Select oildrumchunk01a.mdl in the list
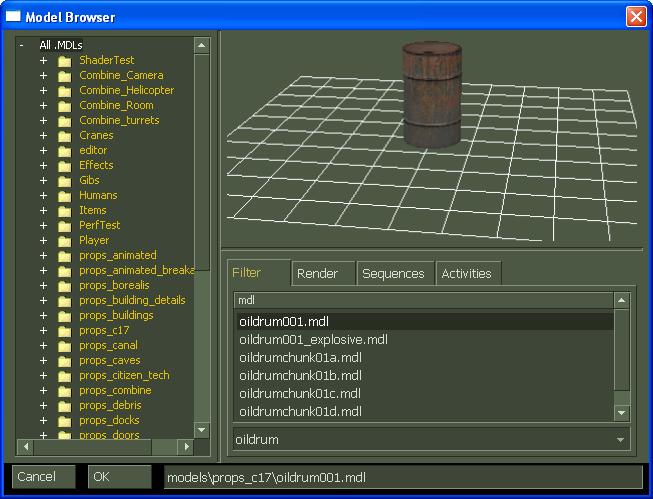 tap(425, 357)
